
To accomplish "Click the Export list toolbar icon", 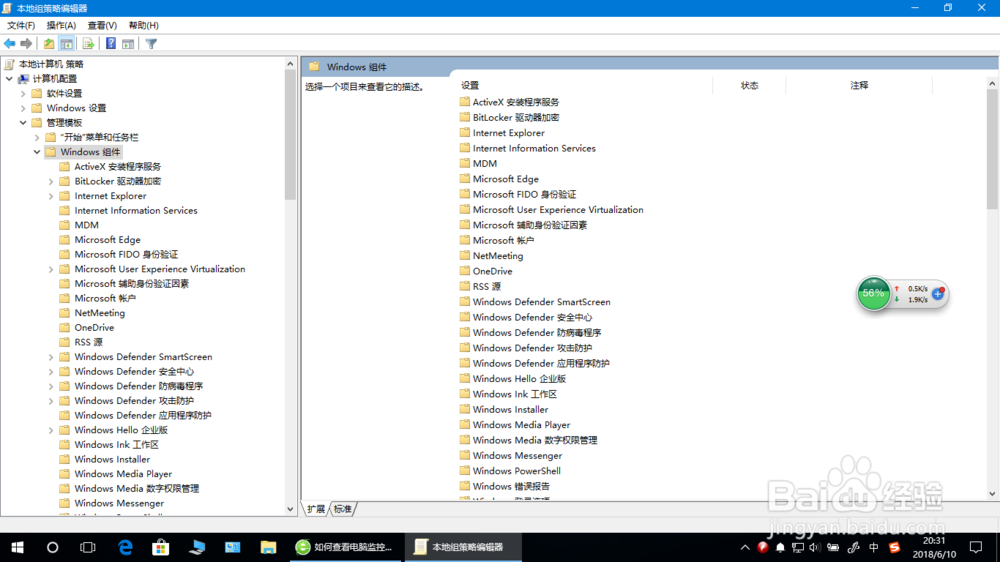I will click(x=88, y=43).
